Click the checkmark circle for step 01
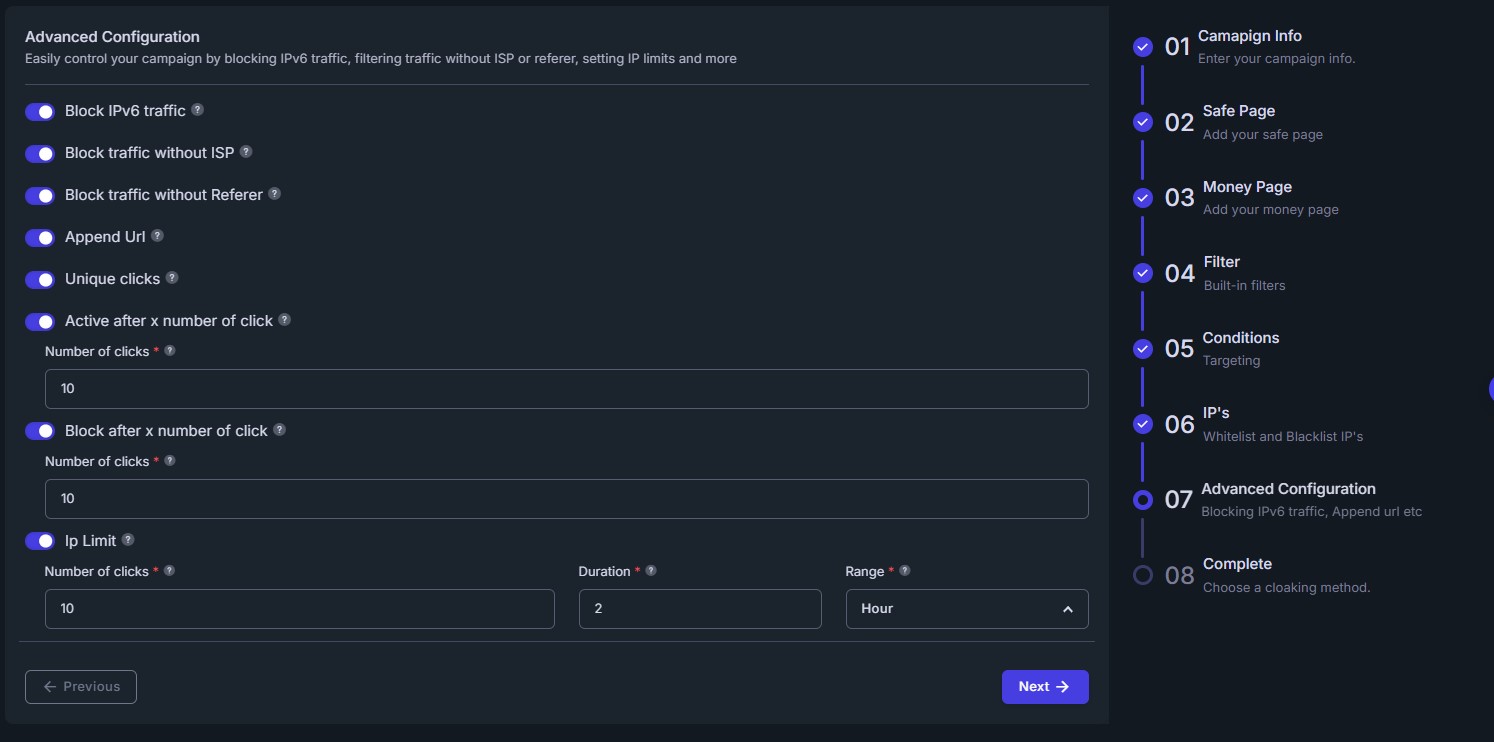 point(1143,47)
